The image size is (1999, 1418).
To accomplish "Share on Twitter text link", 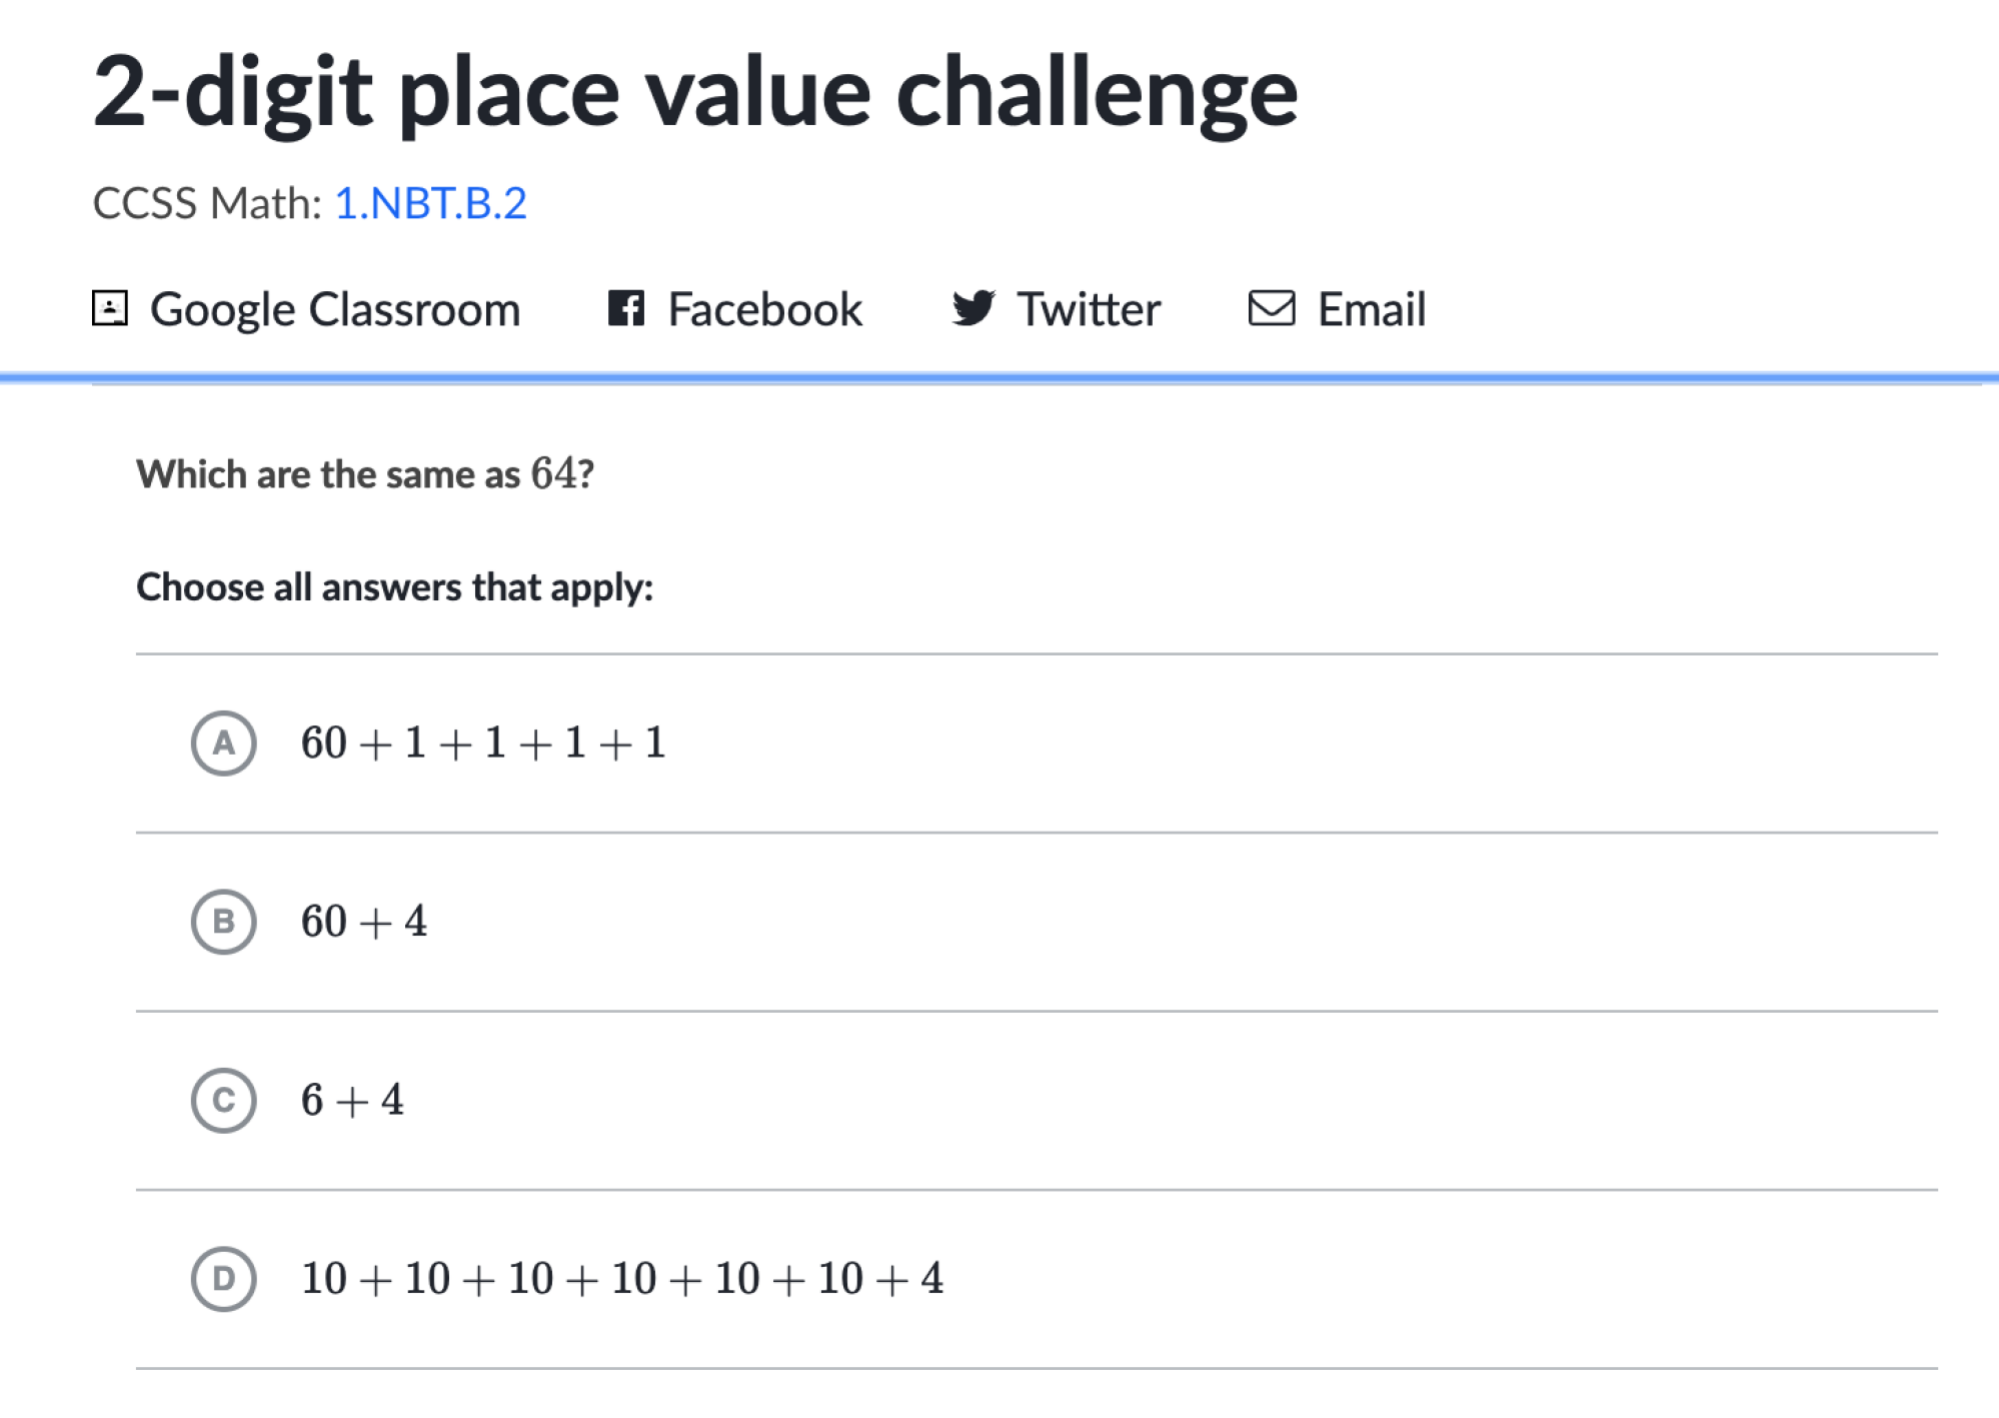I will tap(1089, 309).
